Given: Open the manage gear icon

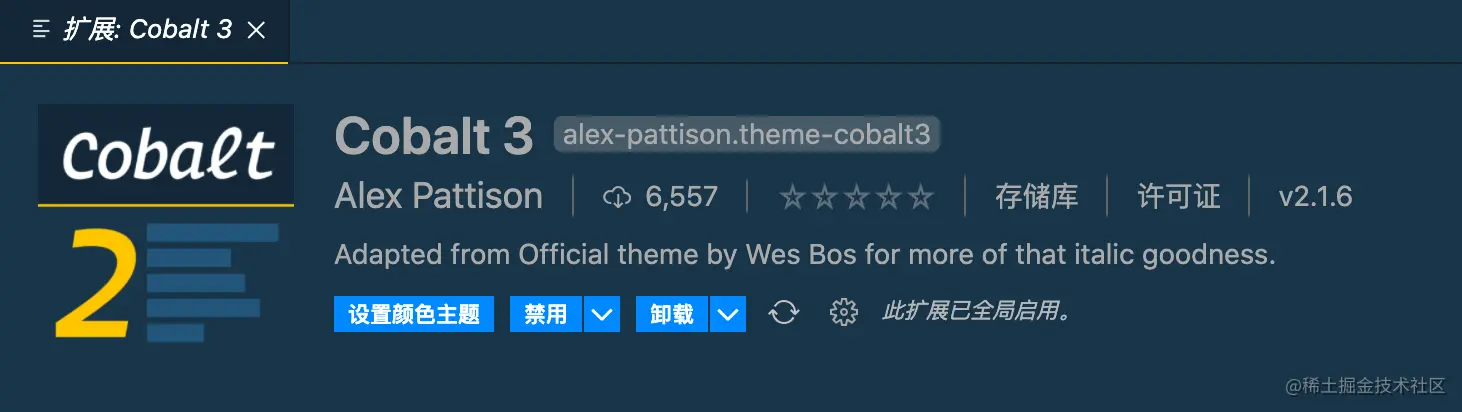Looking at the screenshot, I should (844, 314).
